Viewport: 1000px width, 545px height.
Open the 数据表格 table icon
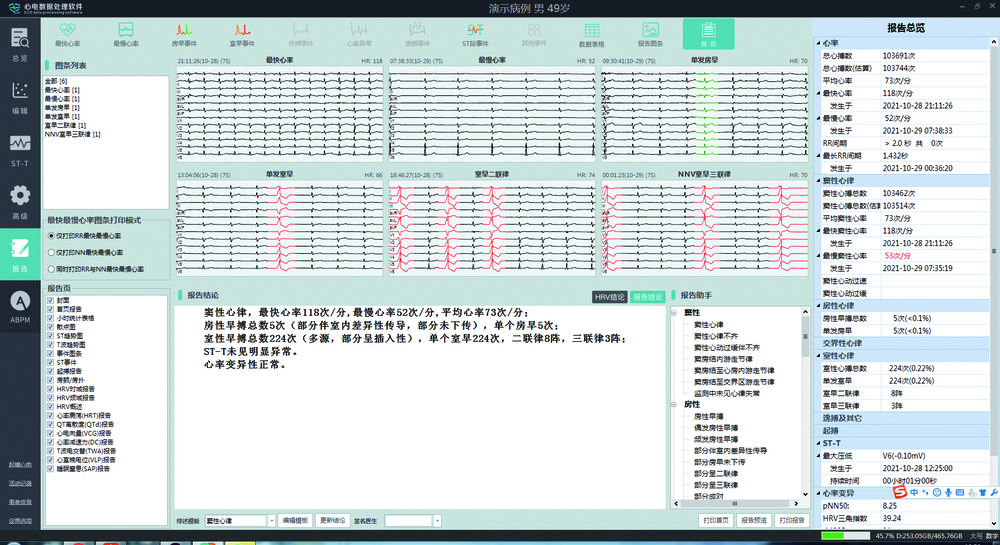(x=592, y=34)
